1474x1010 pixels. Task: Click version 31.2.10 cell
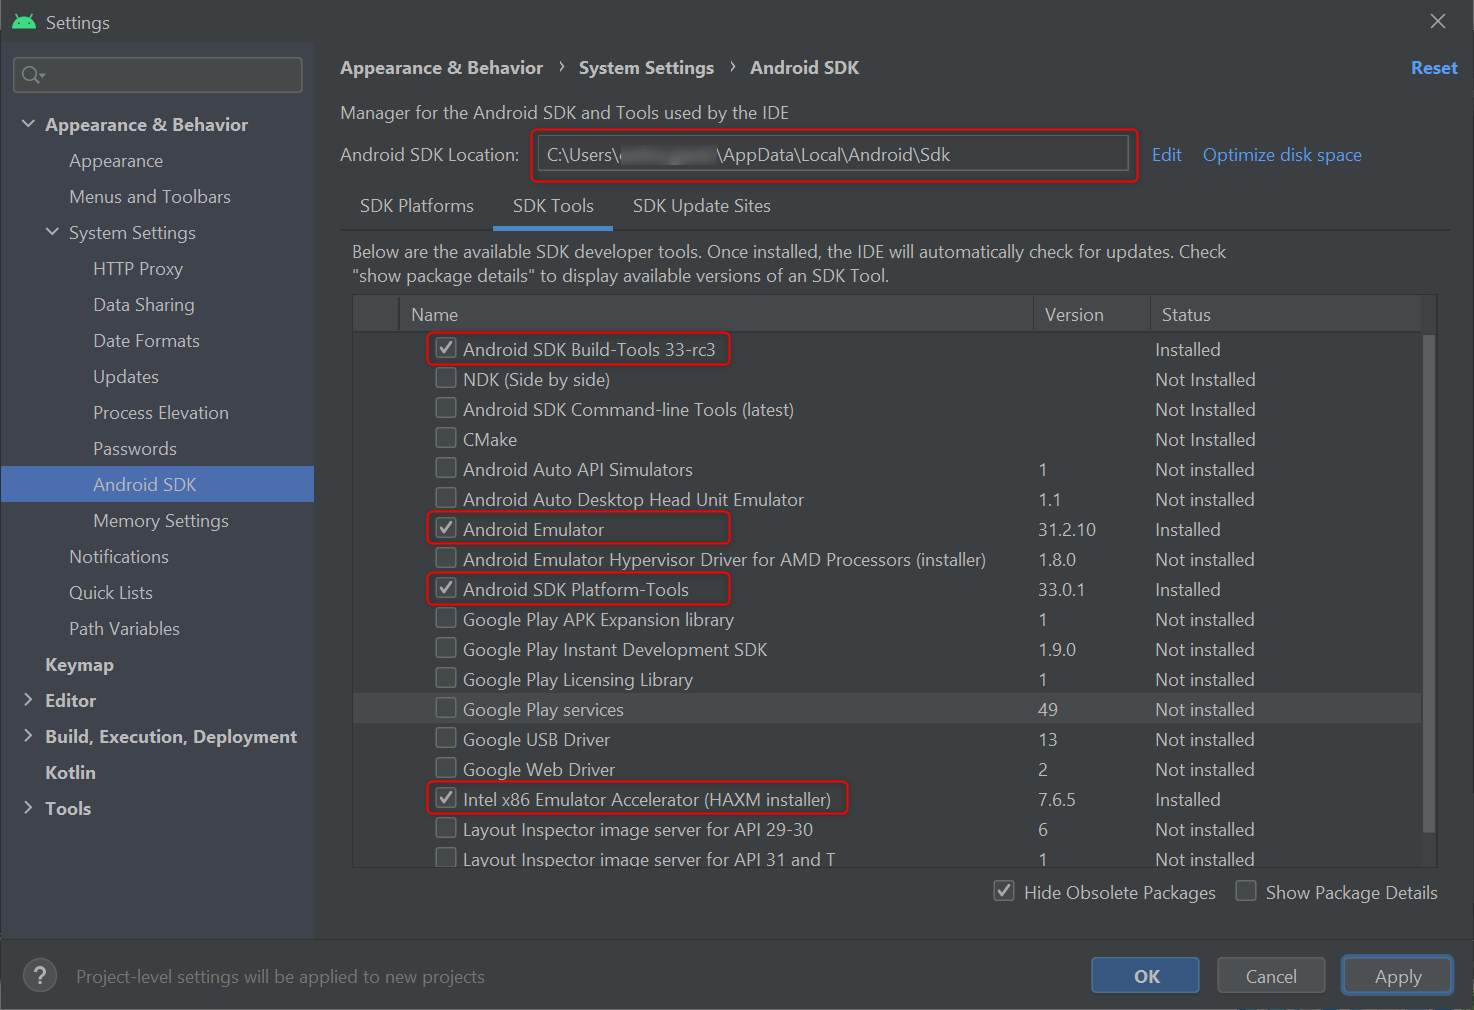(1067, 529)
